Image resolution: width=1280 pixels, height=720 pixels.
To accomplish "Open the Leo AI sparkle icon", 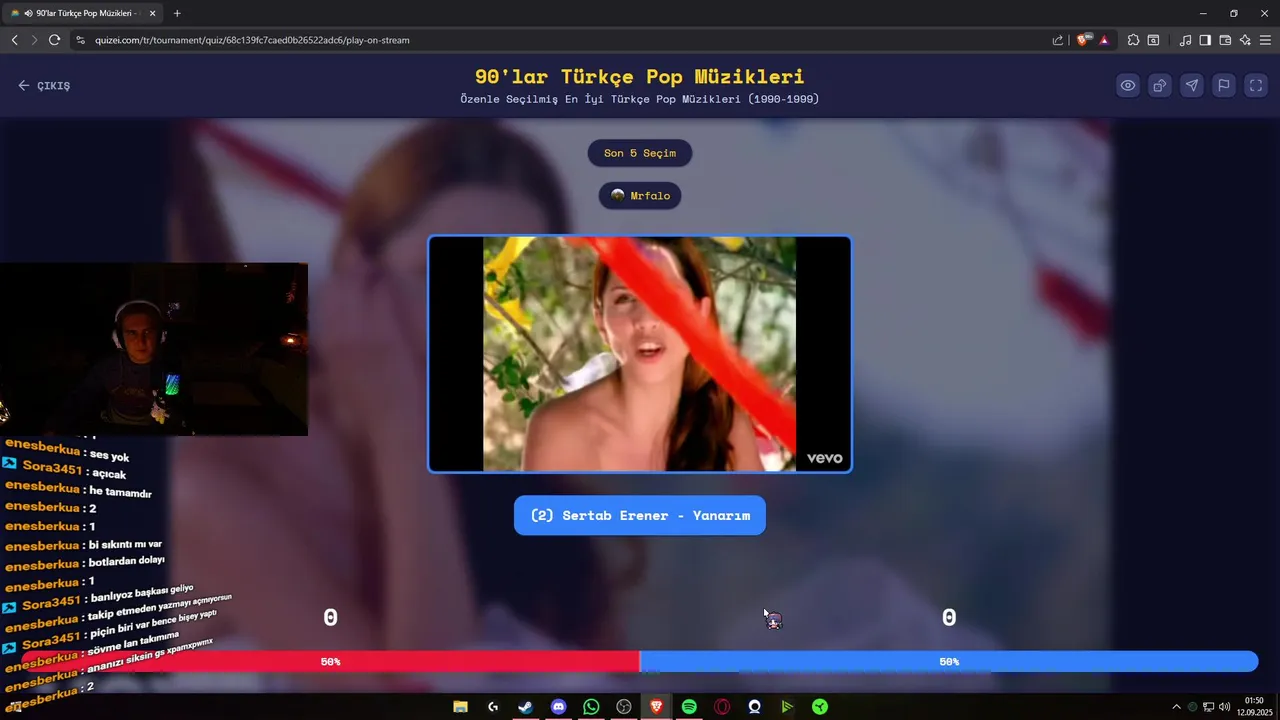I will 1245,40.
